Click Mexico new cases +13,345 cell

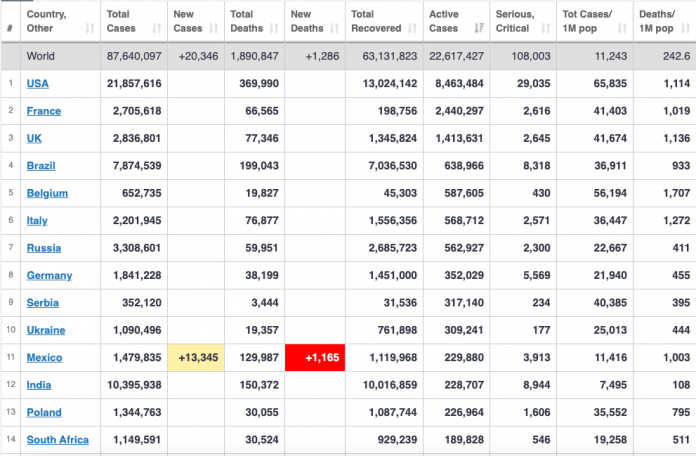point(196,357)
